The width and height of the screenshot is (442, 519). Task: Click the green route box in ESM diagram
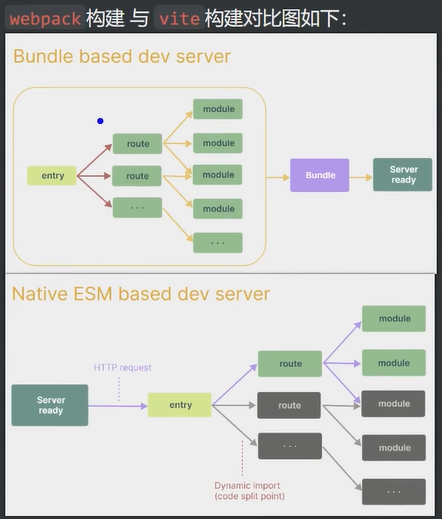290,364
